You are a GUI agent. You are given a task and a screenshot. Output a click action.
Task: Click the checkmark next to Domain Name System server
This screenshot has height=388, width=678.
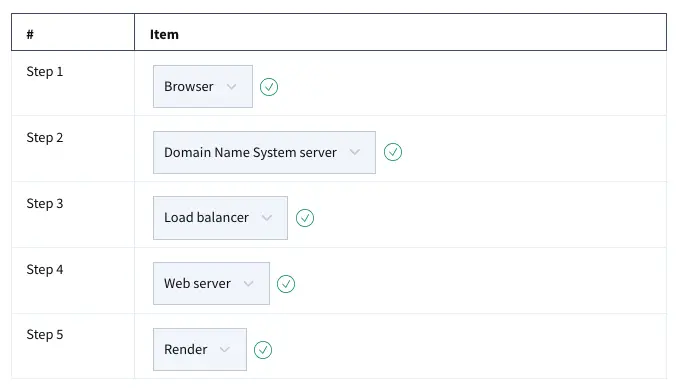click(x=393, y=152)
